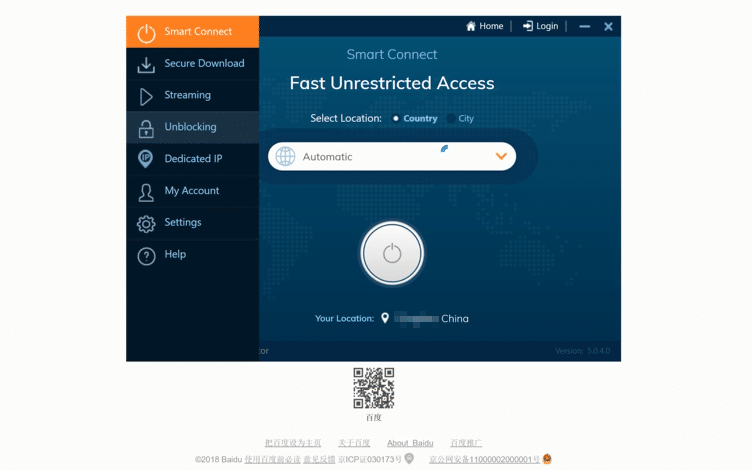The image size is (752, 470).
Task: Click the 关于百度 footer link
Action: tap(354, 443)
